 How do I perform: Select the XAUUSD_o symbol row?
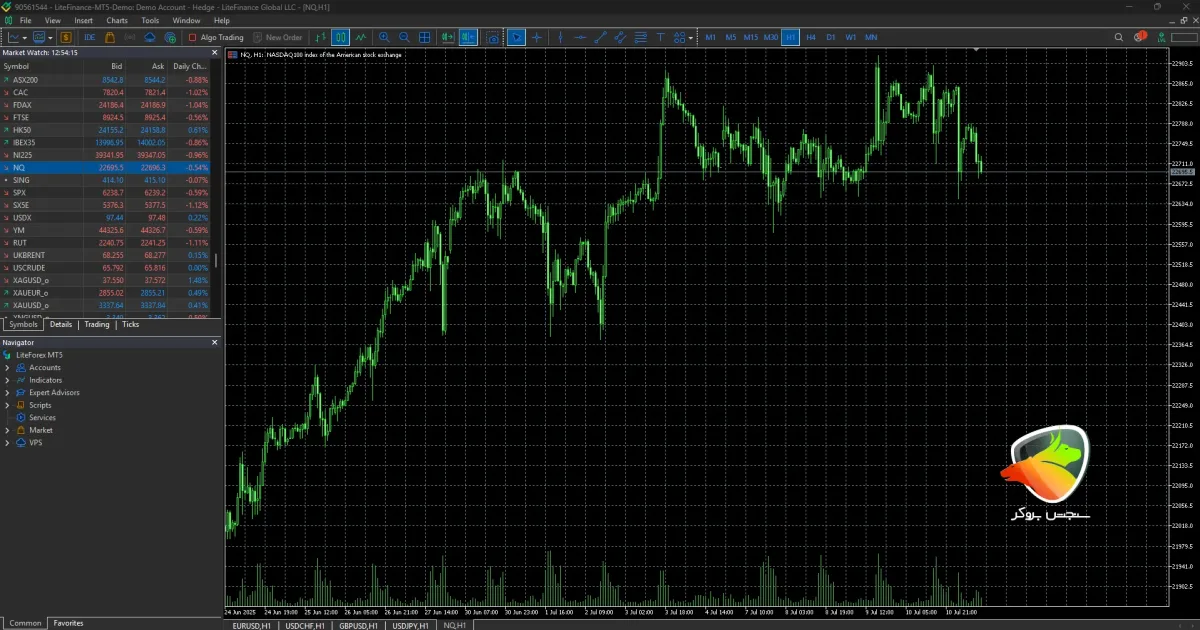coord(106,305)
